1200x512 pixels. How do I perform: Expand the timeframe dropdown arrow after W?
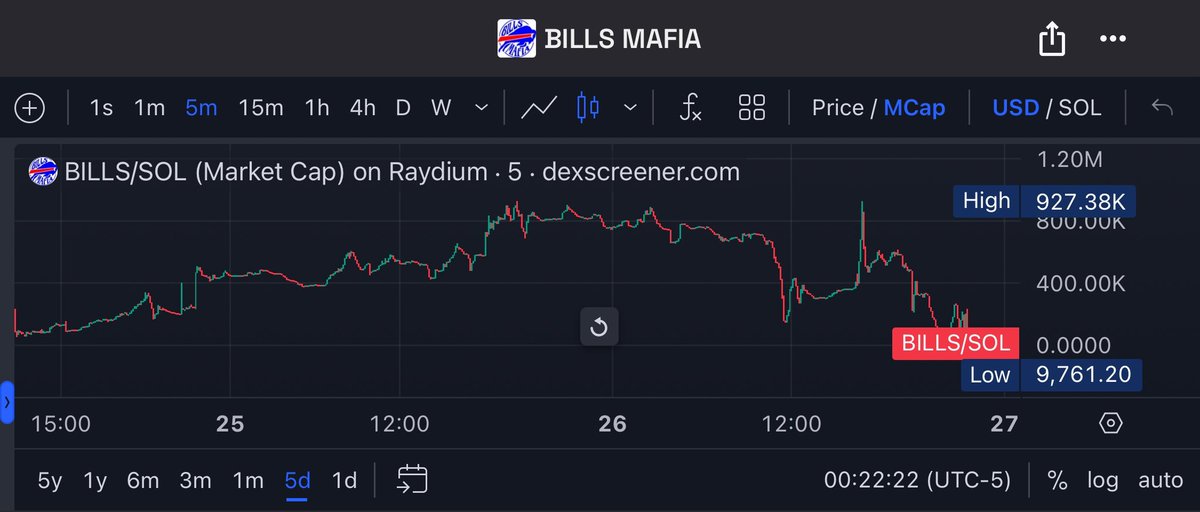pos(482,108)
